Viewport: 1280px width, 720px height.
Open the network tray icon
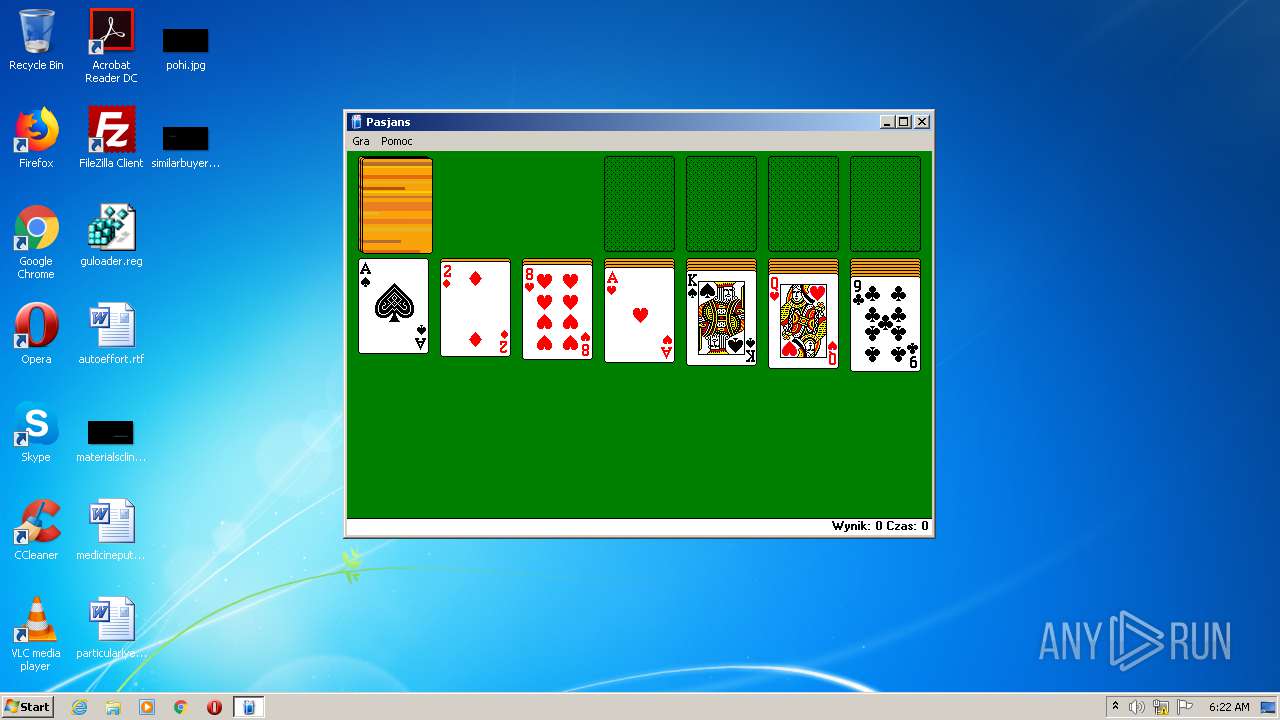tap(1161, 707)
